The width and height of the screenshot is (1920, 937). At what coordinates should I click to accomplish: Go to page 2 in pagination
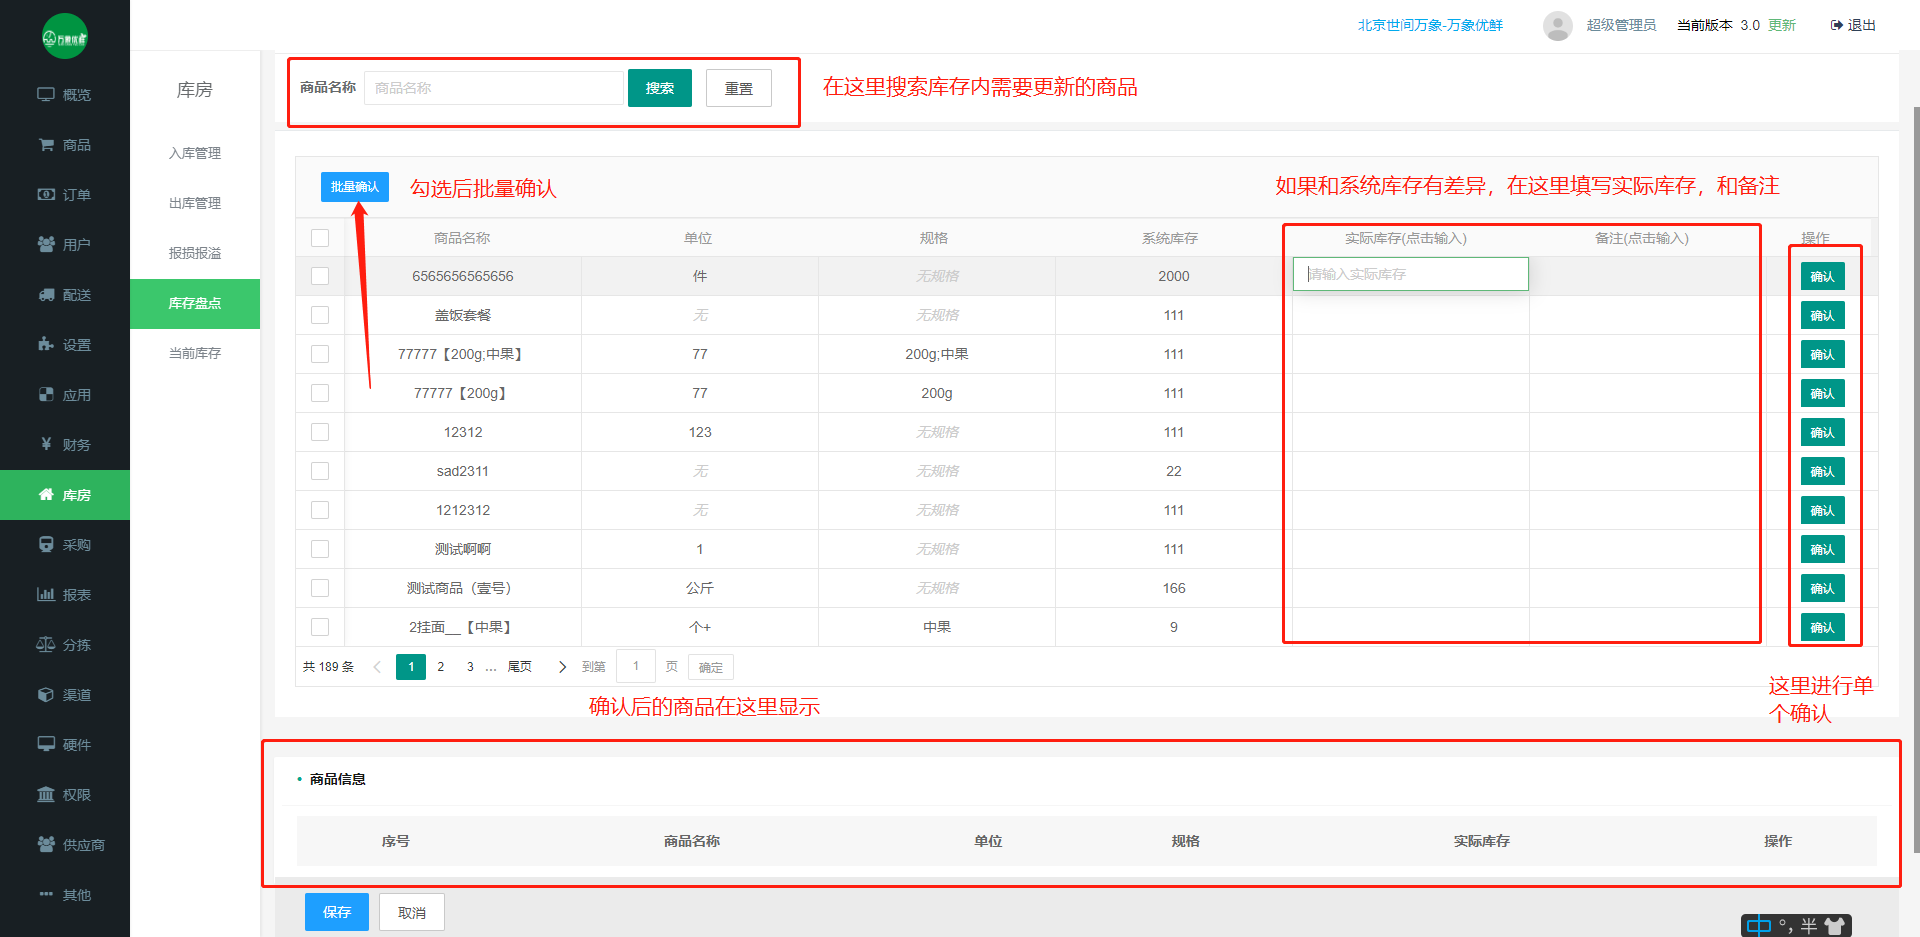coord(441,667)
